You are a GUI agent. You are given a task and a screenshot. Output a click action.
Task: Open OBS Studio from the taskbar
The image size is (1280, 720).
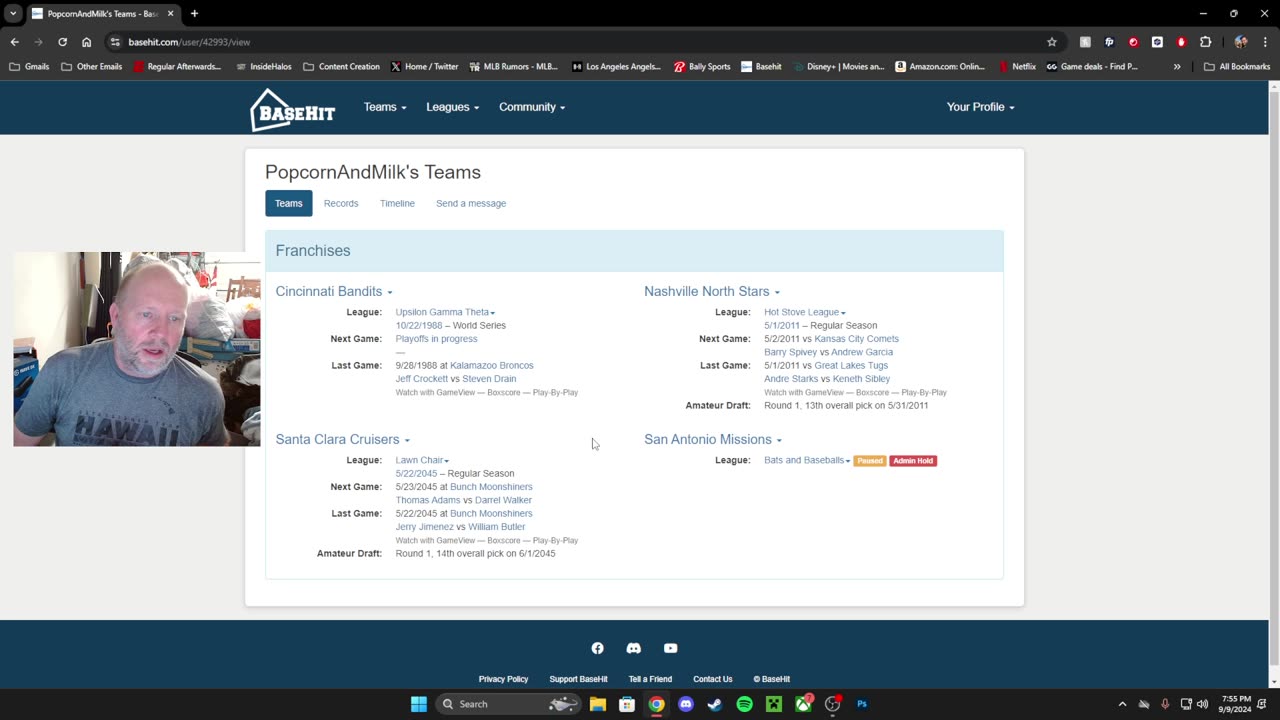click(833, 704)
